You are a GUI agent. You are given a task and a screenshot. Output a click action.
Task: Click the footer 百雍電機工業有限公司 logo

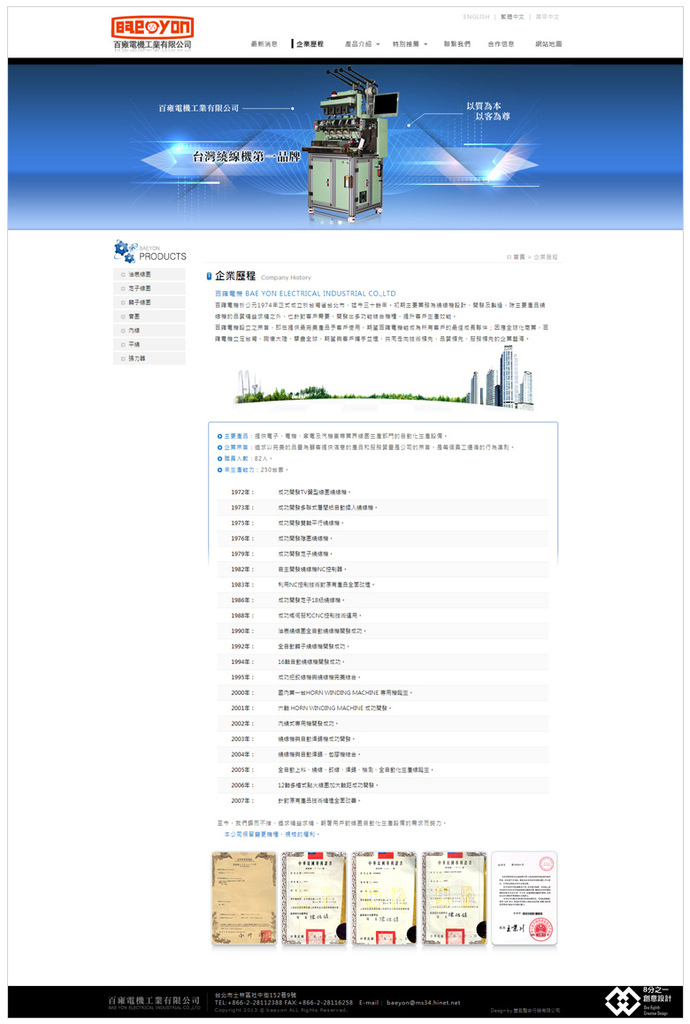pyautogui.click(x=154, y=1002)
